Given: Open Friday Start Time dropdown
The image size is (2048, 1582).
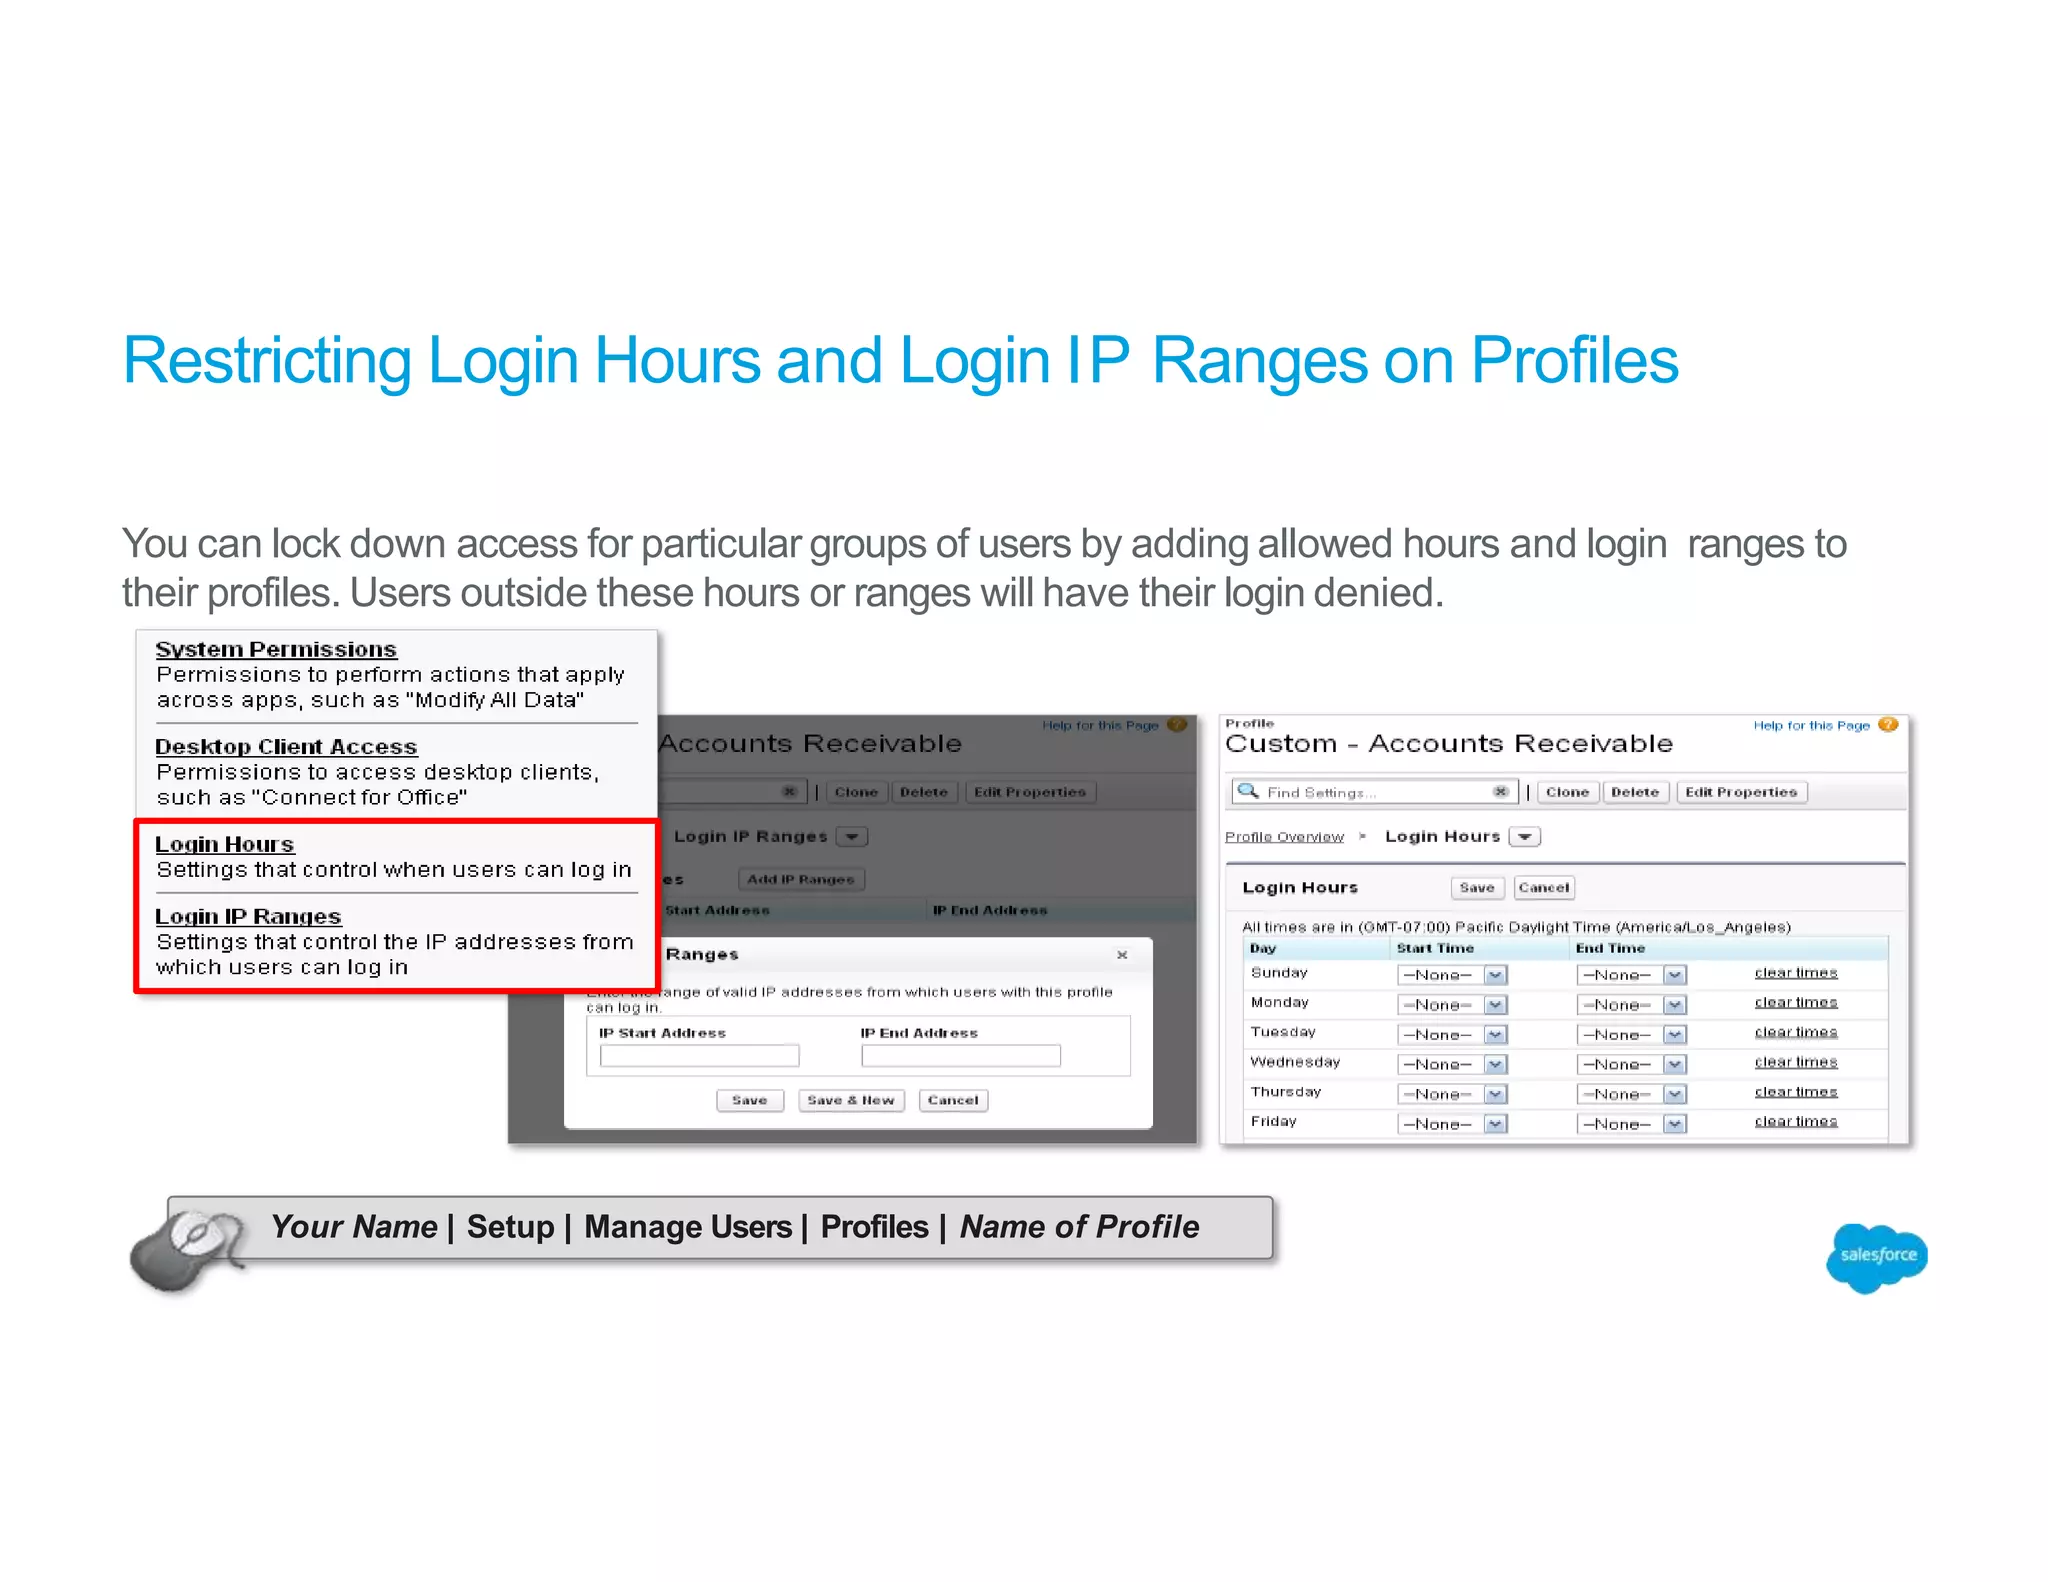Looking at the screenshot, I should pos(1452,1125).
